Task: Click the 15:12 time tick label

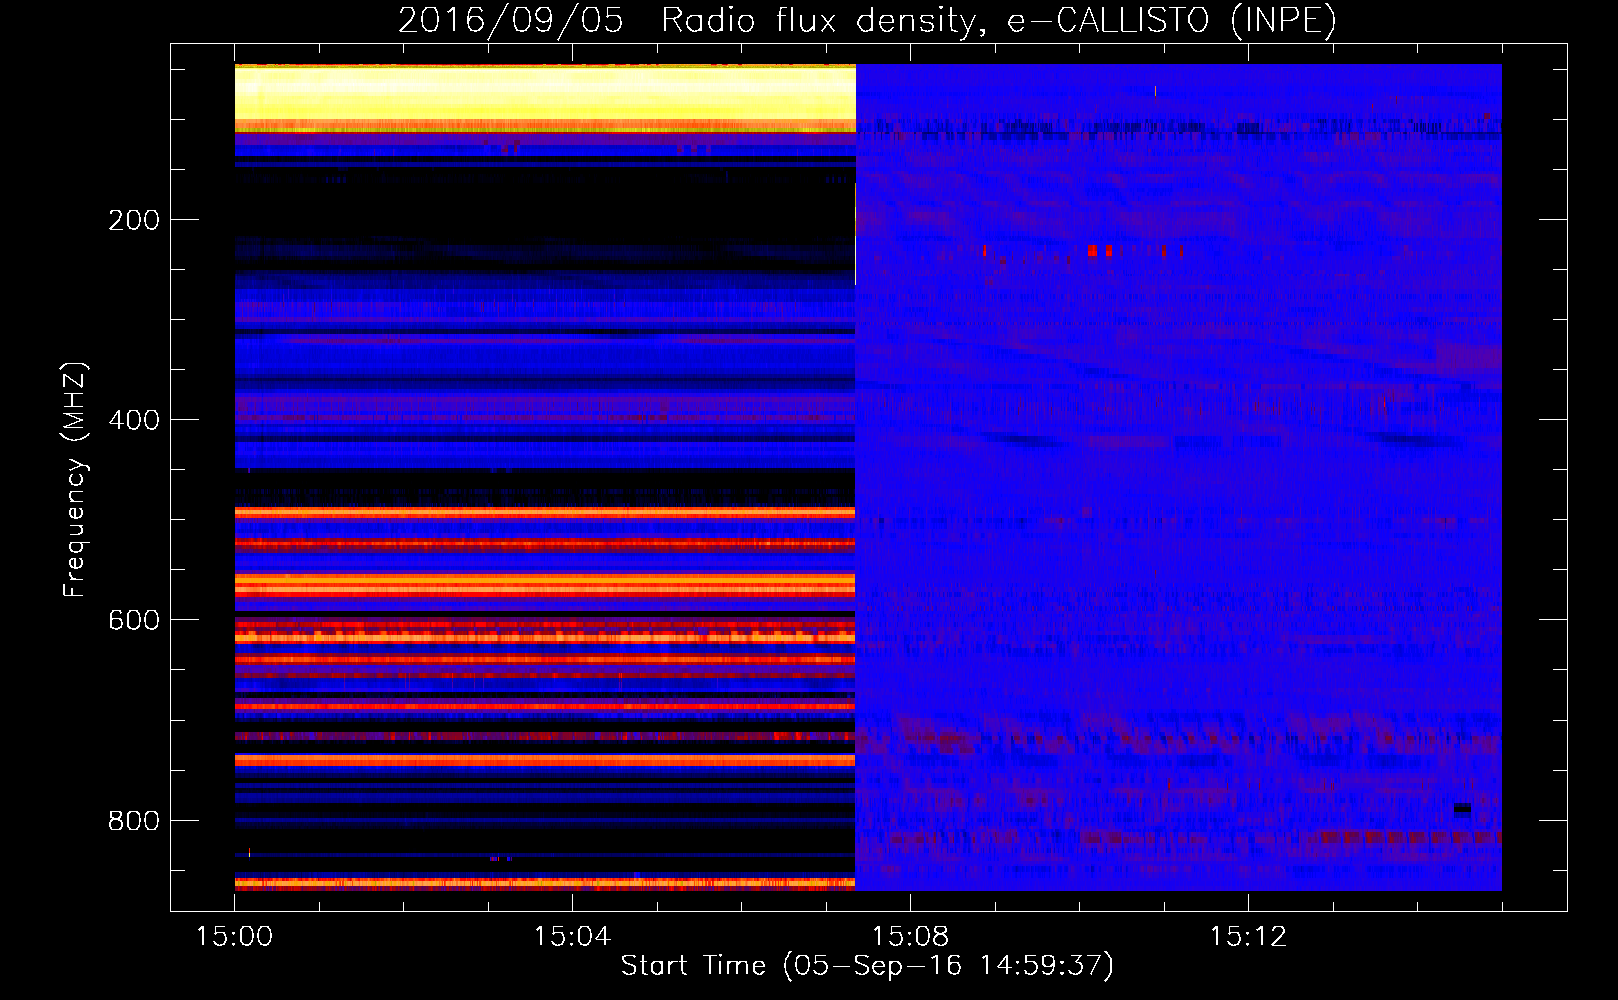Action: click(x=1248, y=936)
